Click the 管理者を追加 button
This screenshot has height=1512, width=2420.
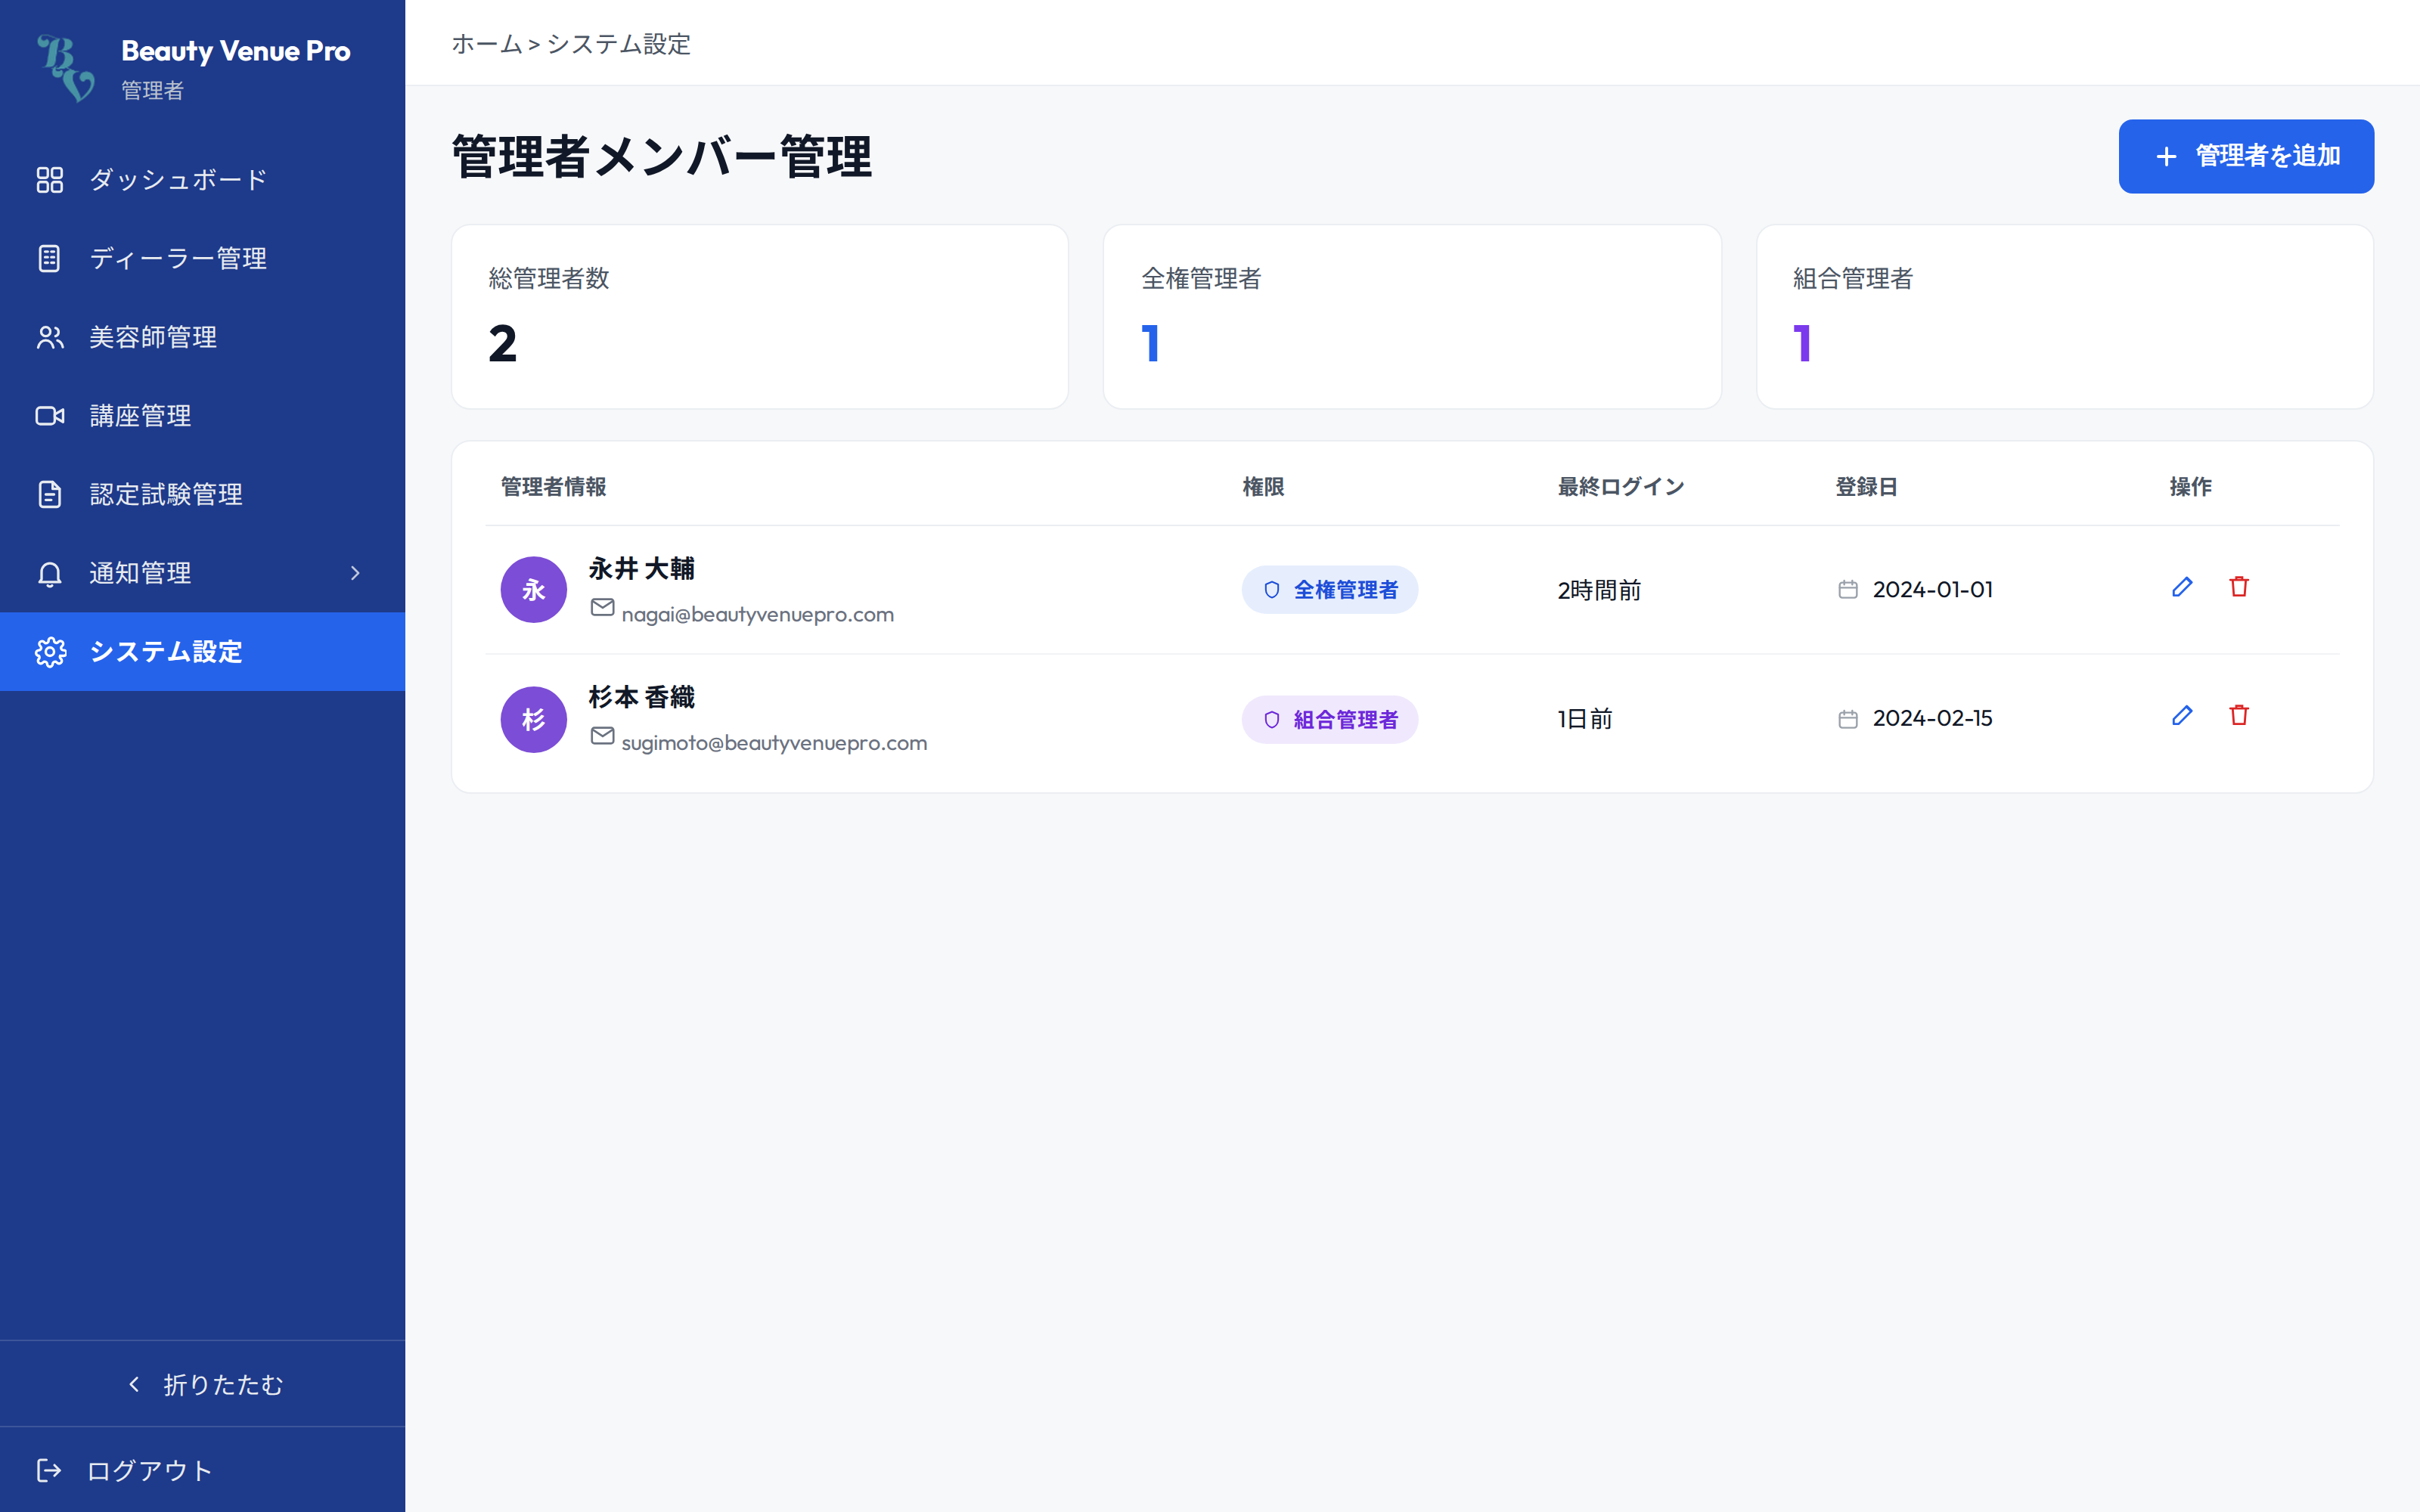pyautogui.click(x=2246, y=156)
